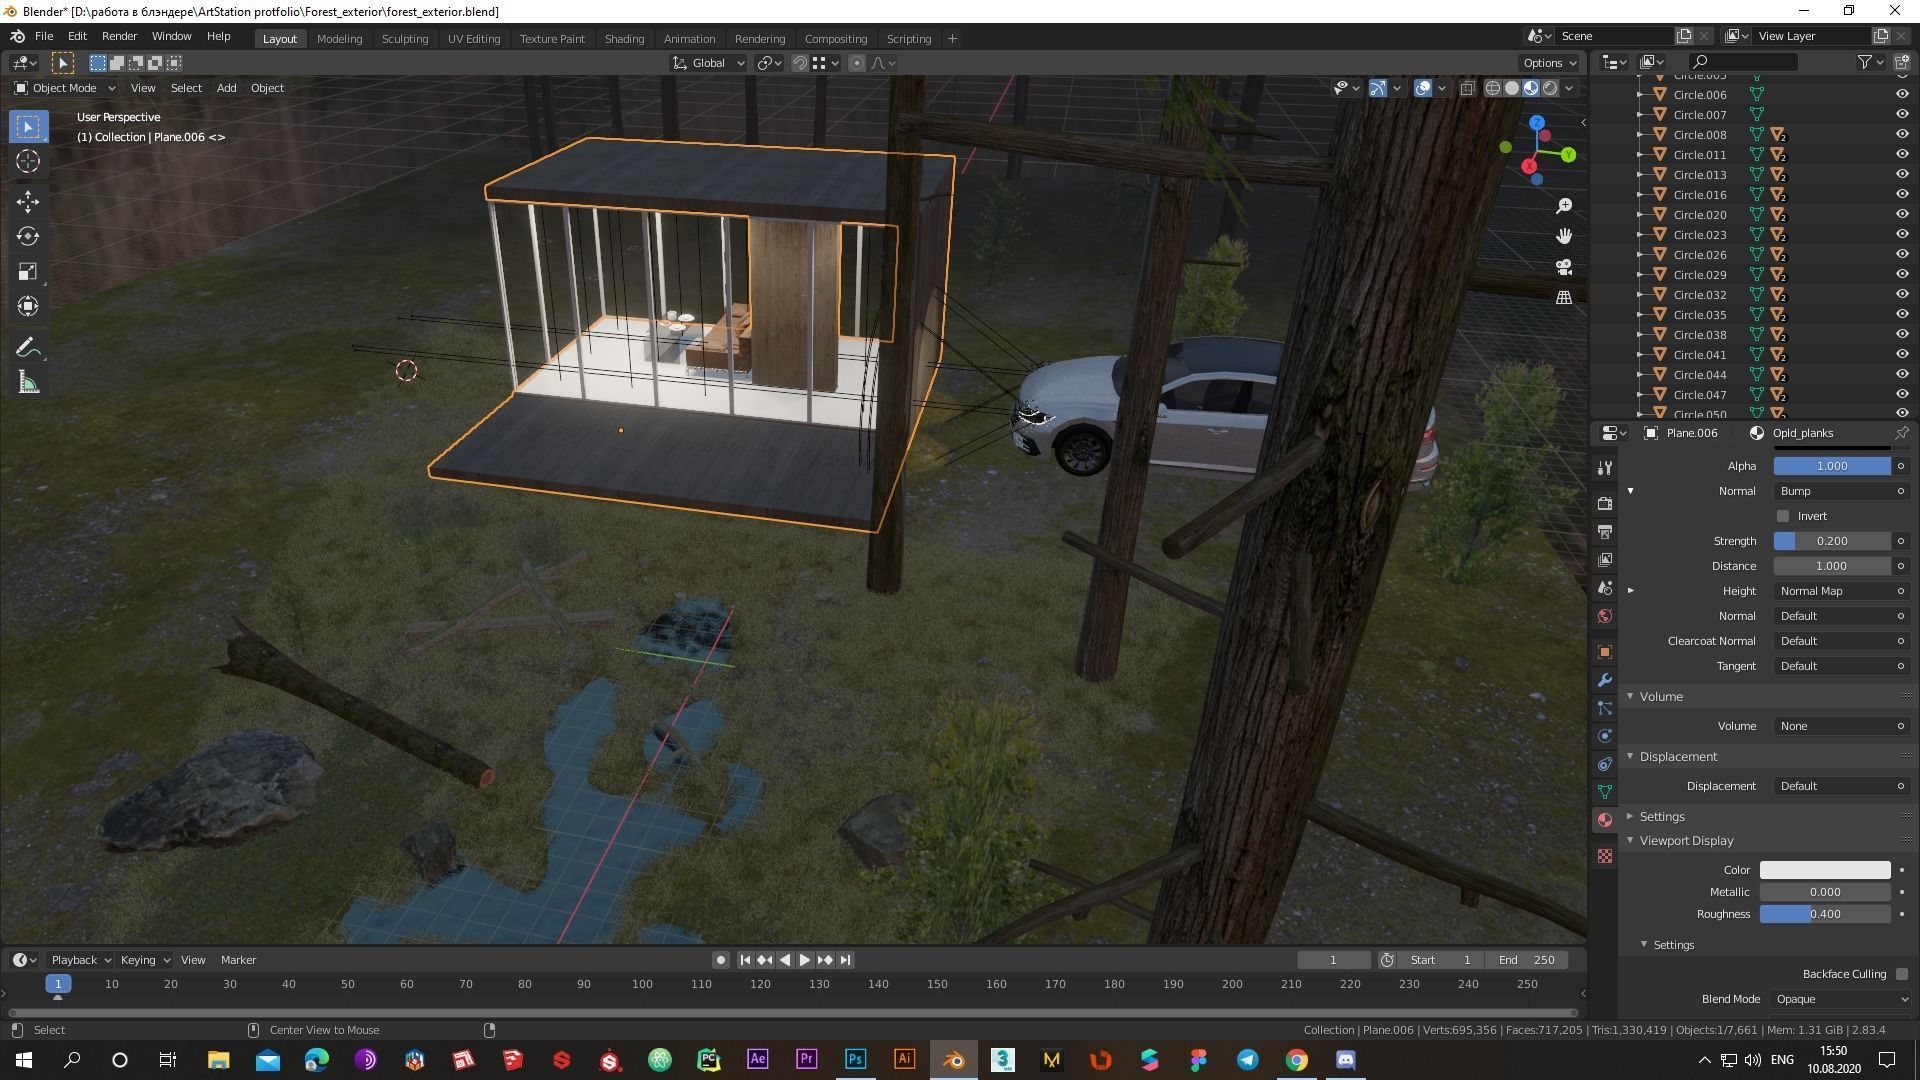Switch perspective/orthographic with the grid icon
This screenshot has width=1920, height=1080.
[1564, 298]
